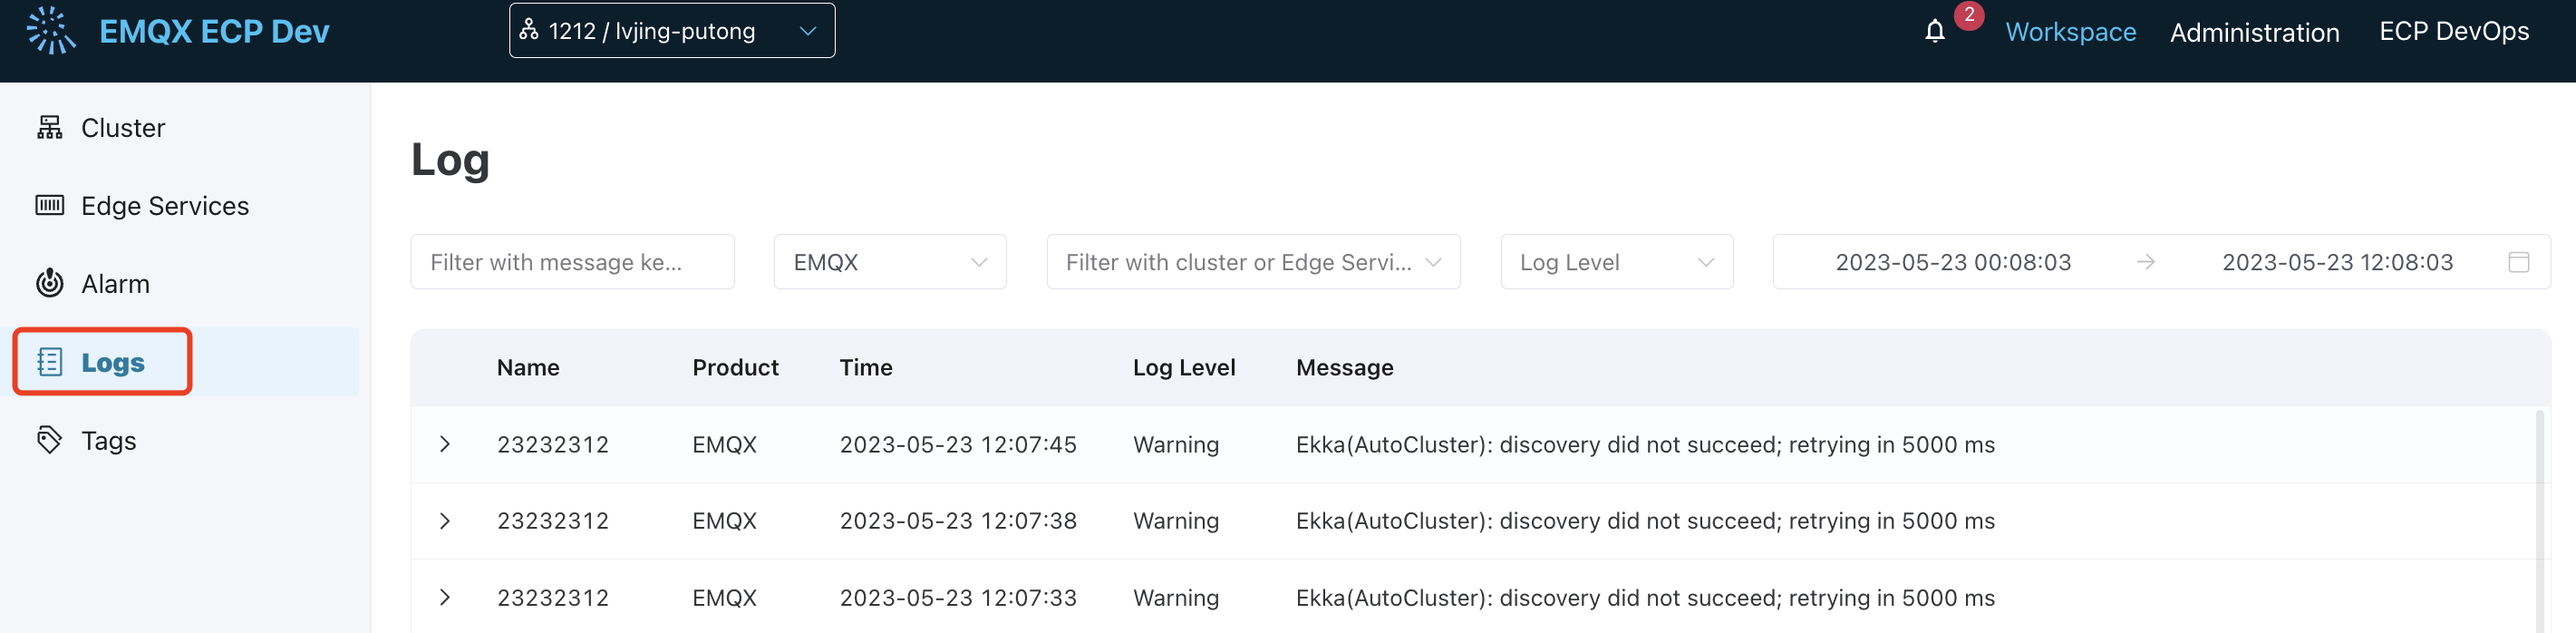Click the EMQX ECP logo icon
Viewport: 2576px width, 633px height.
51,30
